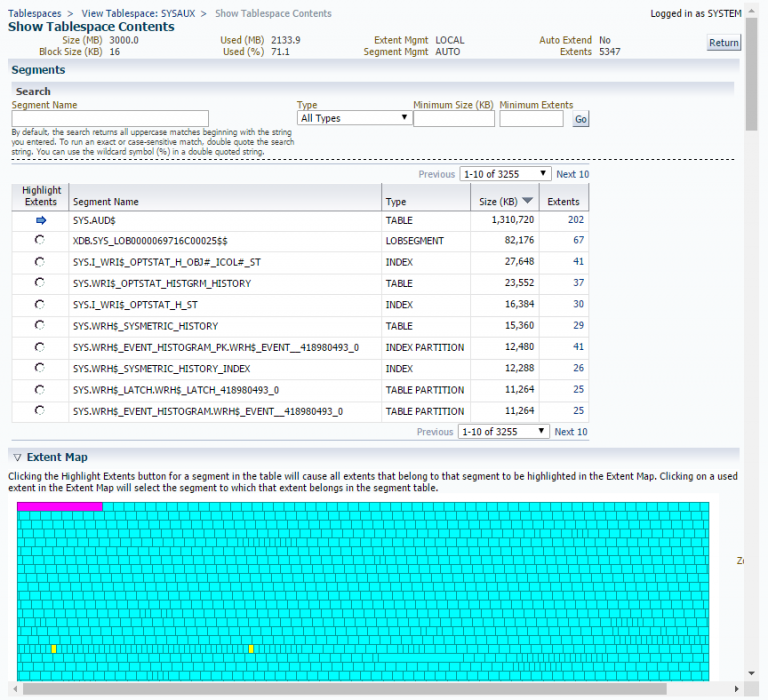The image size is (768, 700).
Task: Select radio button for SYS.WRH$_SYSMETRIC_HISTORY_INDEX
Action: tap(40, 368)
